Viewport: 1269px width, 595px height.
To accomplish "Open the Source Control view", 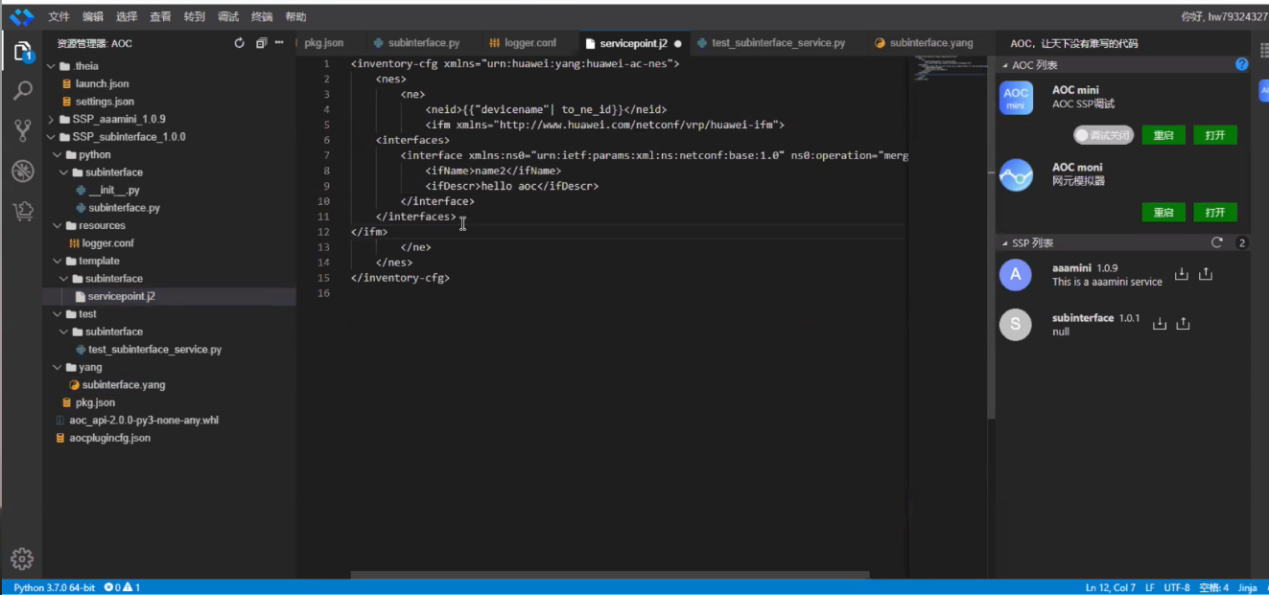I will tap(22, 131).
